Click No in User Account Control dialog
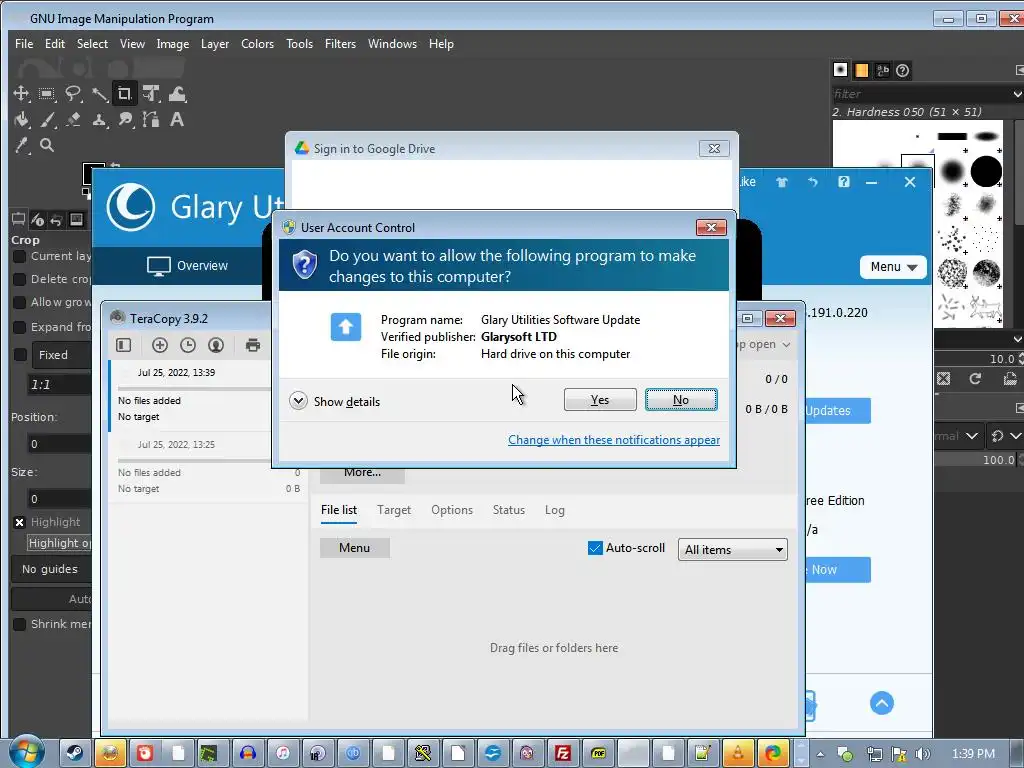 click(681, 400)
